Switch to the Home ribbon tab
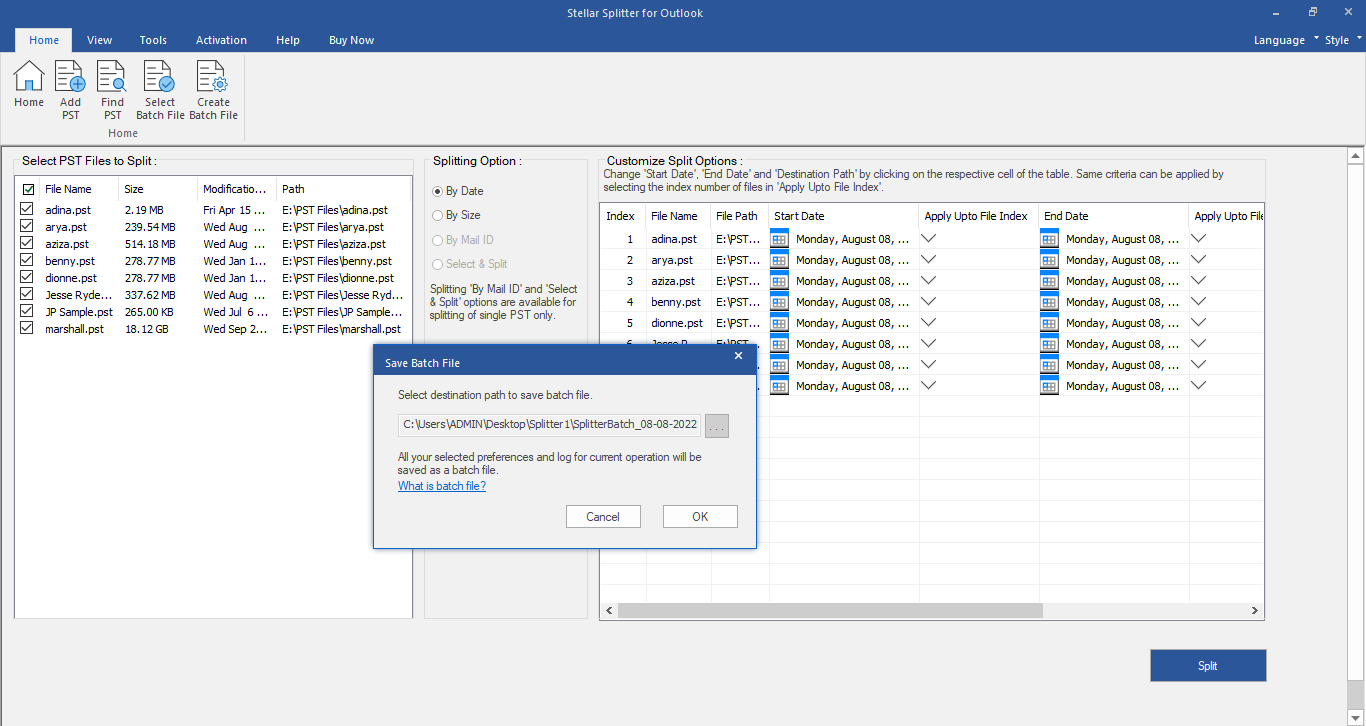Image resolution: width=1366 pixels, height=726 pixels. pos(44,40)
